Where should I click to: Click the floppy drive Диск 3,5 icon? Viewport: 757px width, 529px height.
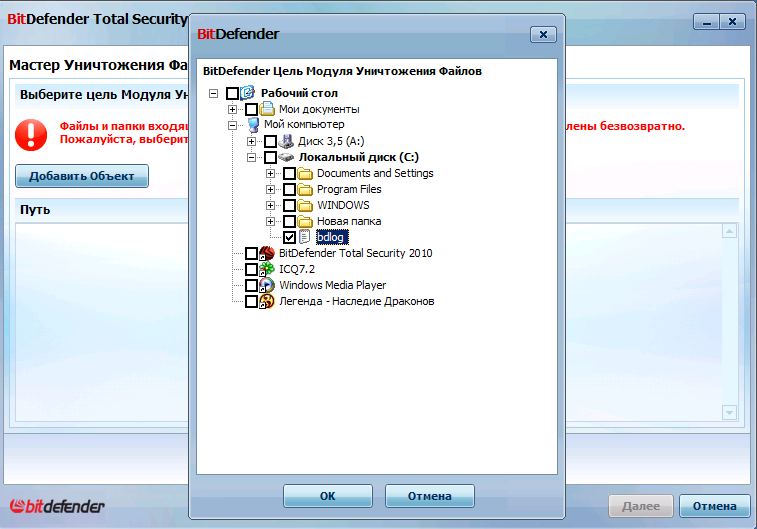[x=286, y=141]
